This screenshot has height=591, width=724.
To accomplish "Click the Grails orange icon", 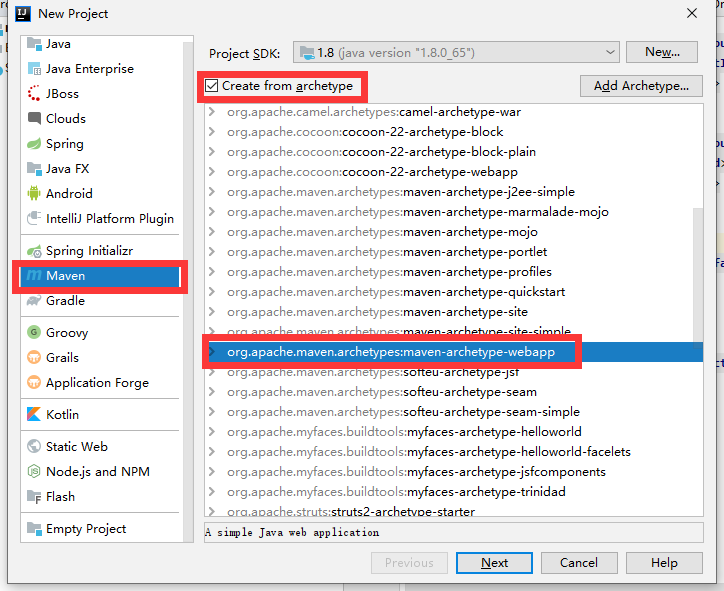I will pyautogui.click(x=34, y=357).
